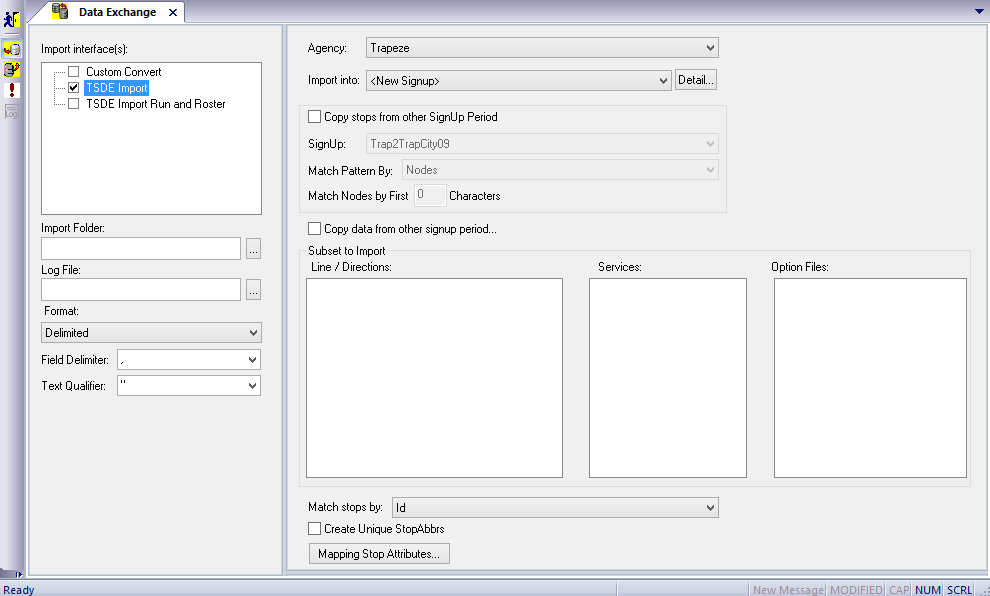Click inside the Log File input field
Image resolution: width=990 pixels, height=596 pixels.
140,290
